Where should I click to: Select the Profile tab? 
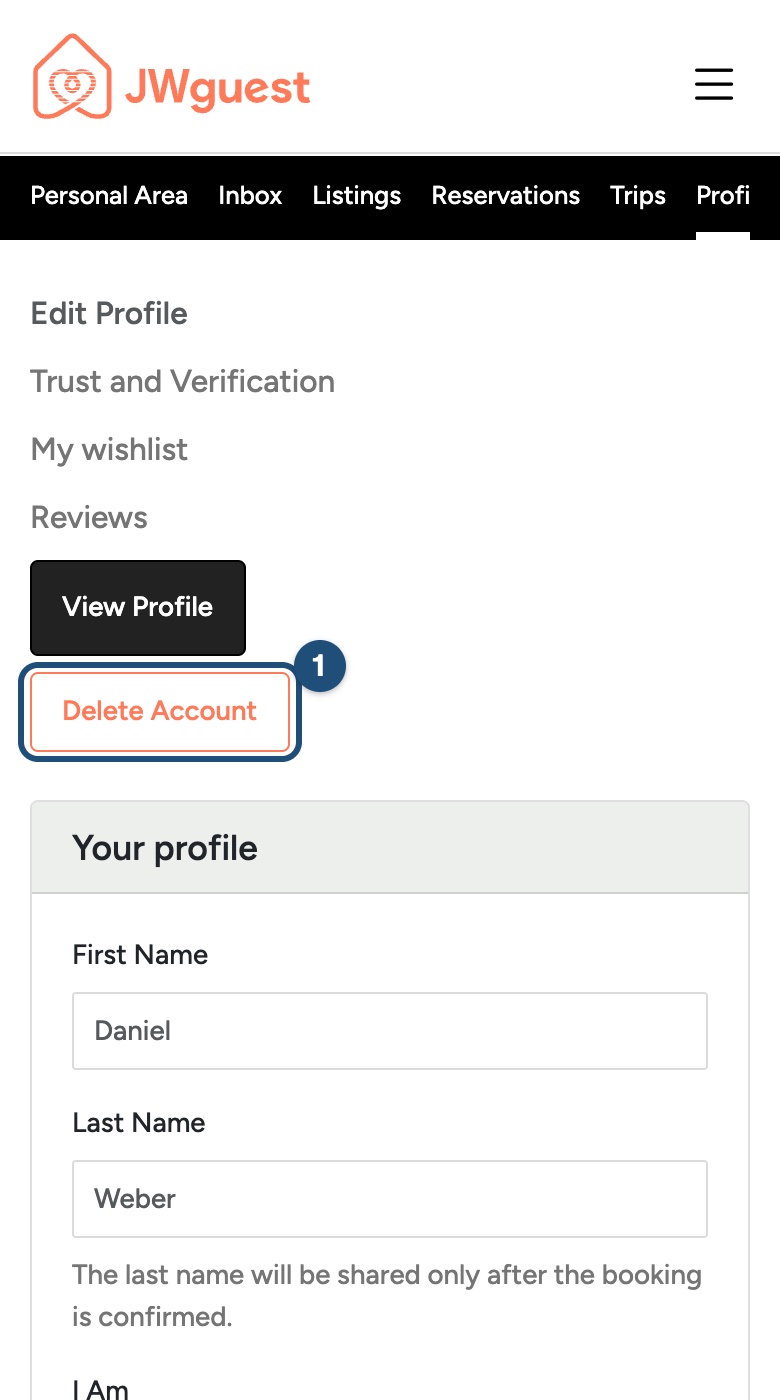pos(723,196)
